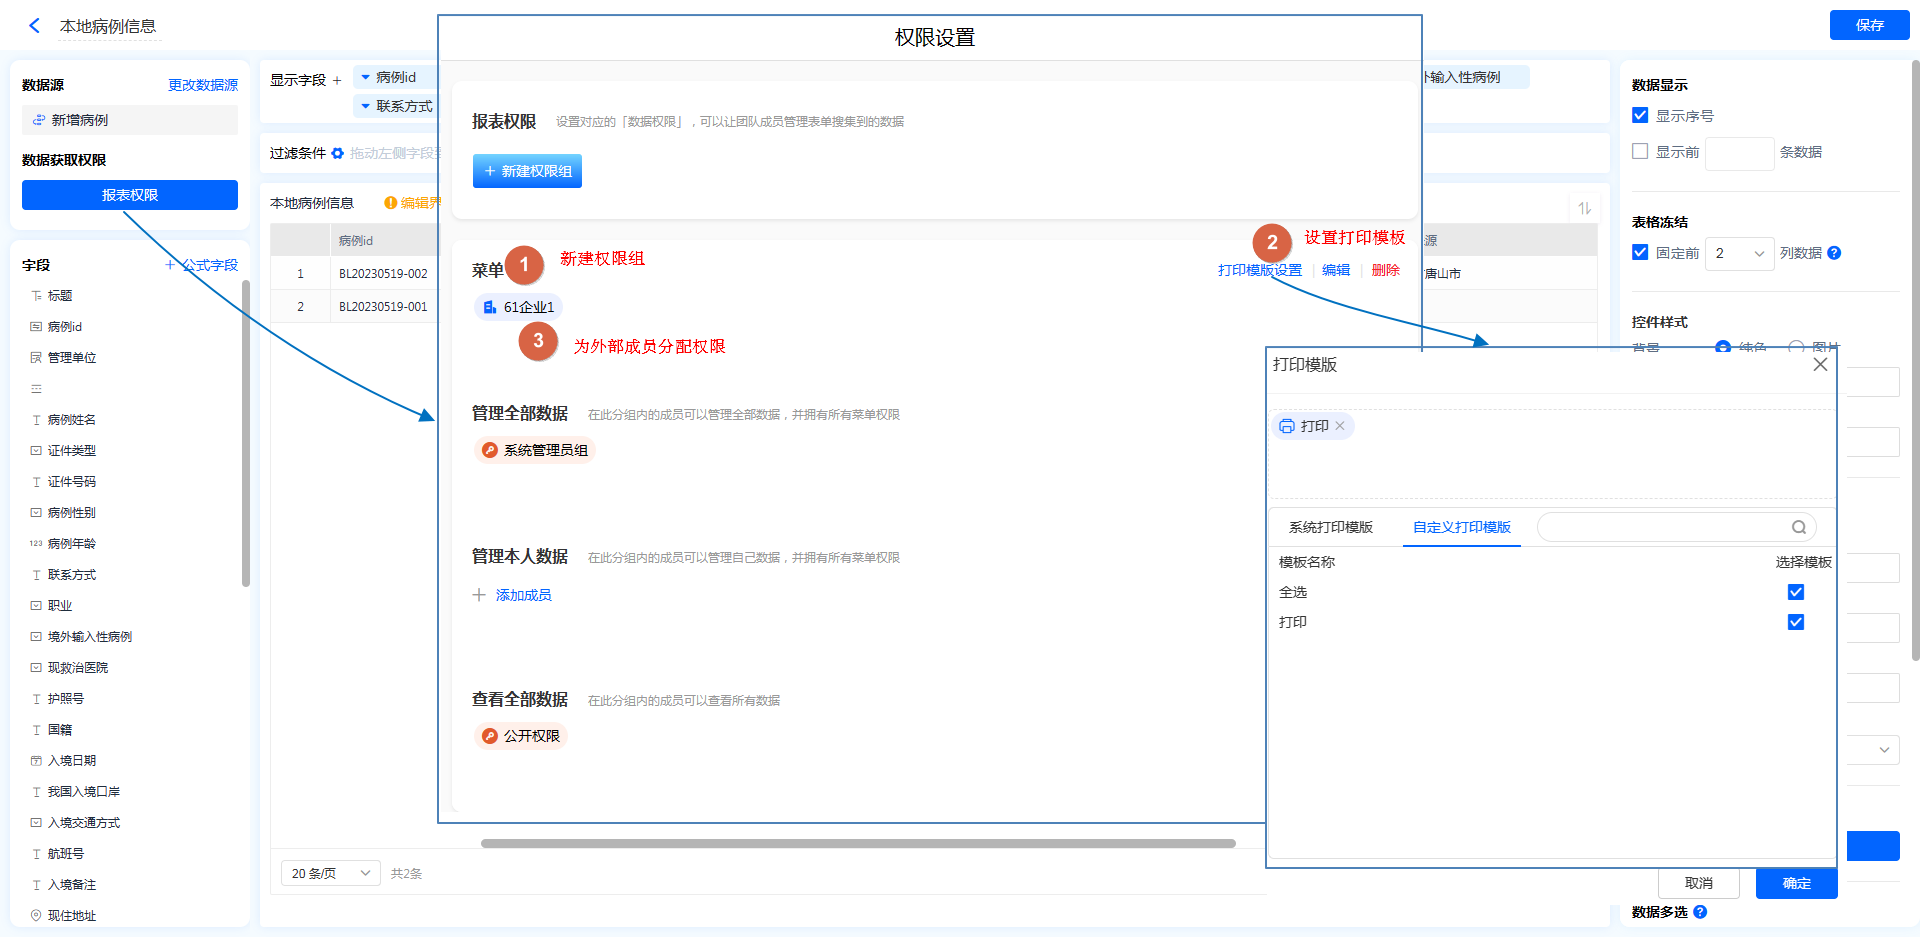Click the back arrow beside 本地病例信息

(x=35, y=26)
